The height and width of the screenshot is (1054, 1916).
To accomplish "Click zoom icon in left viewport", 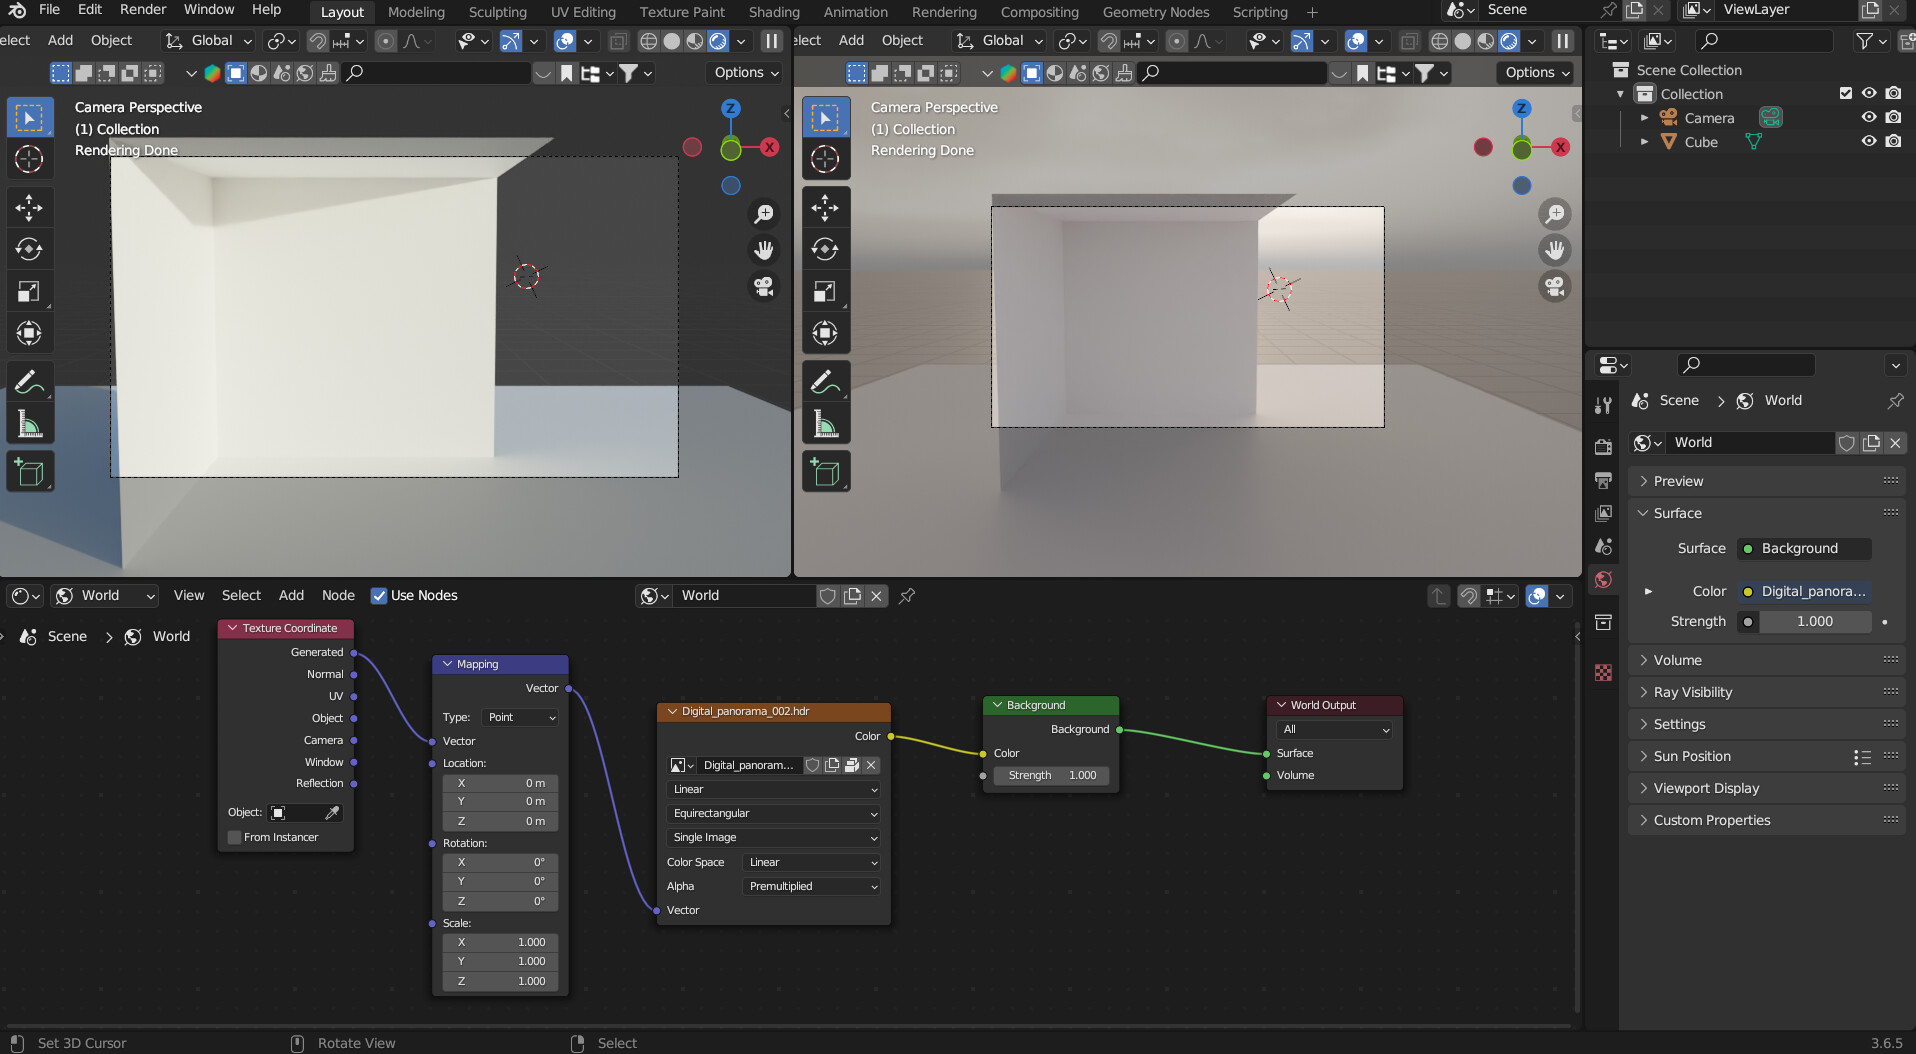I will tap(764, 213).
